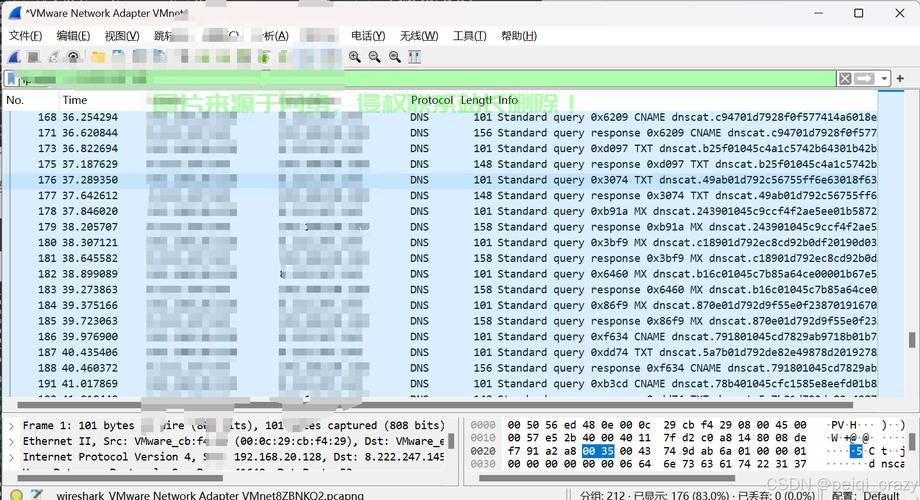Select packet 171 response 0x6209 row
The height and width of the screenshot is (500, 920).
(x=440, y=133)
